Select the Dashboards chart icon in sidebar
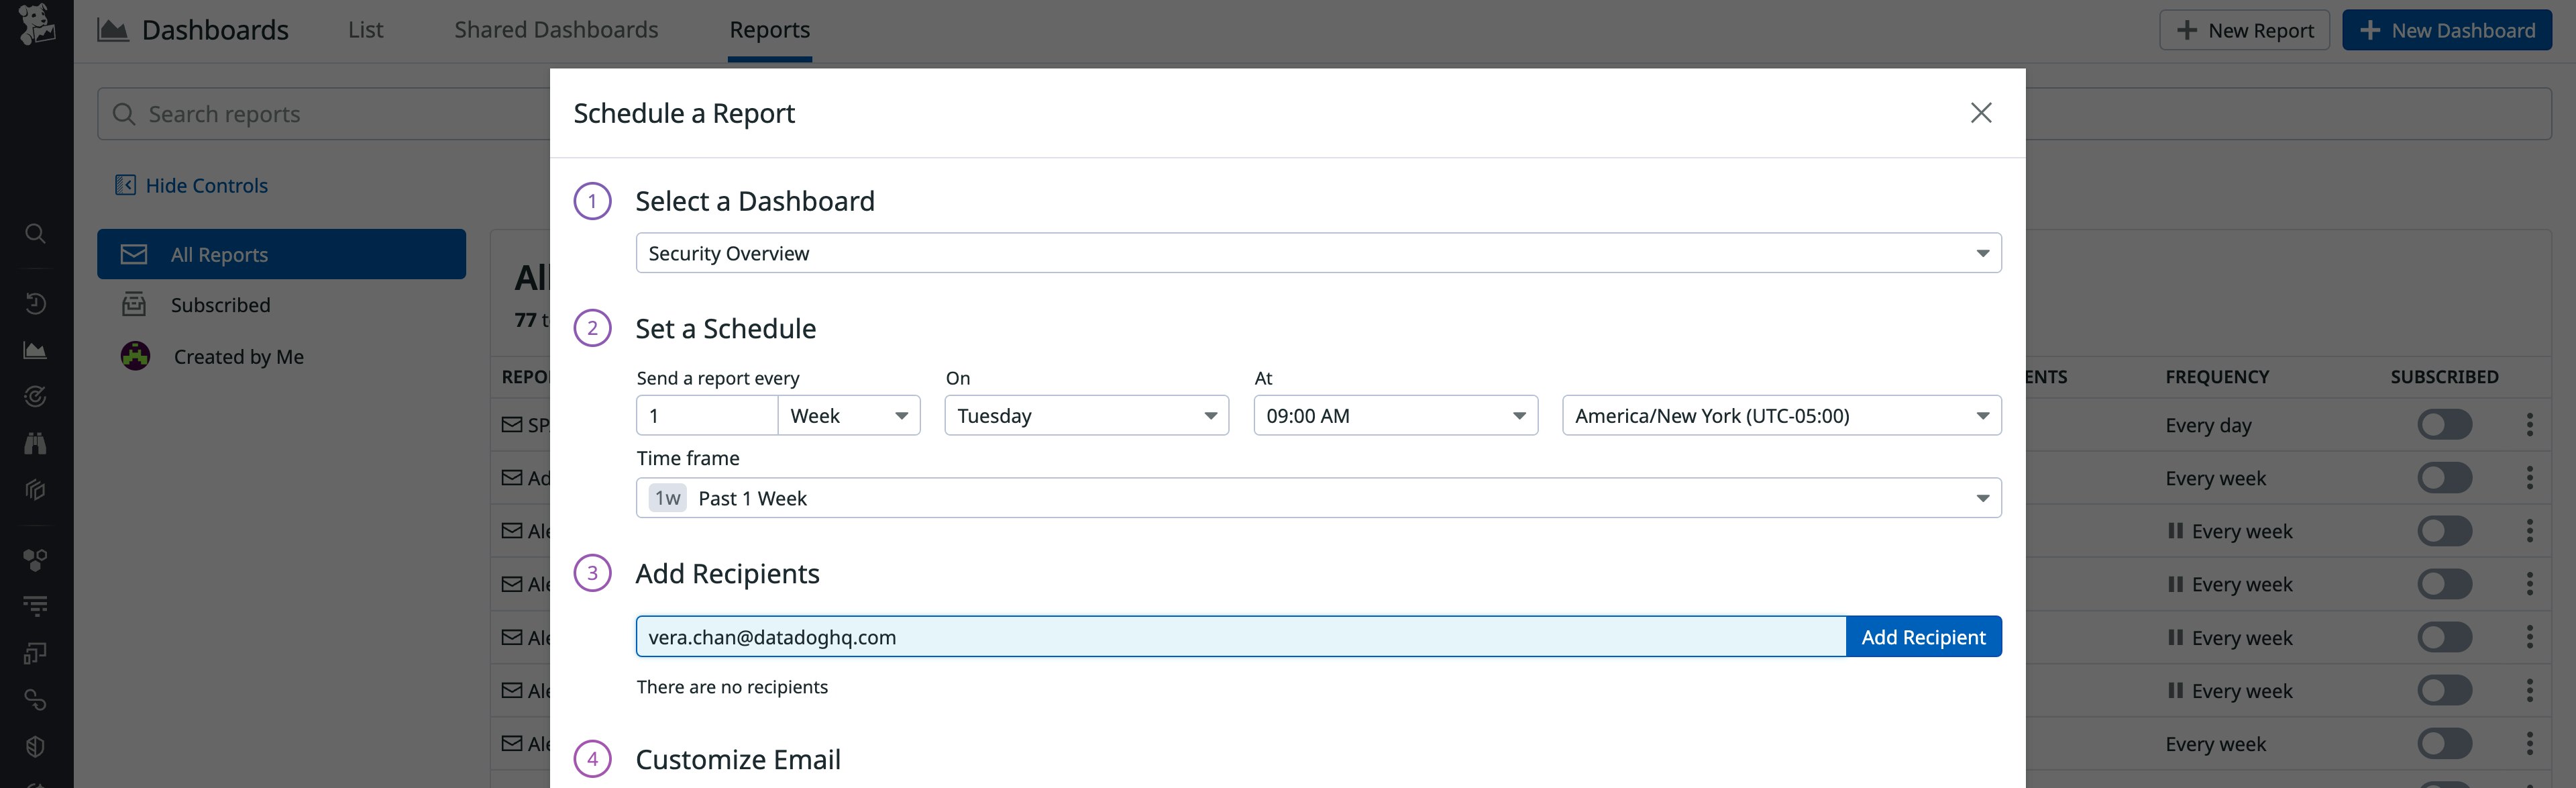 [35, 350]
